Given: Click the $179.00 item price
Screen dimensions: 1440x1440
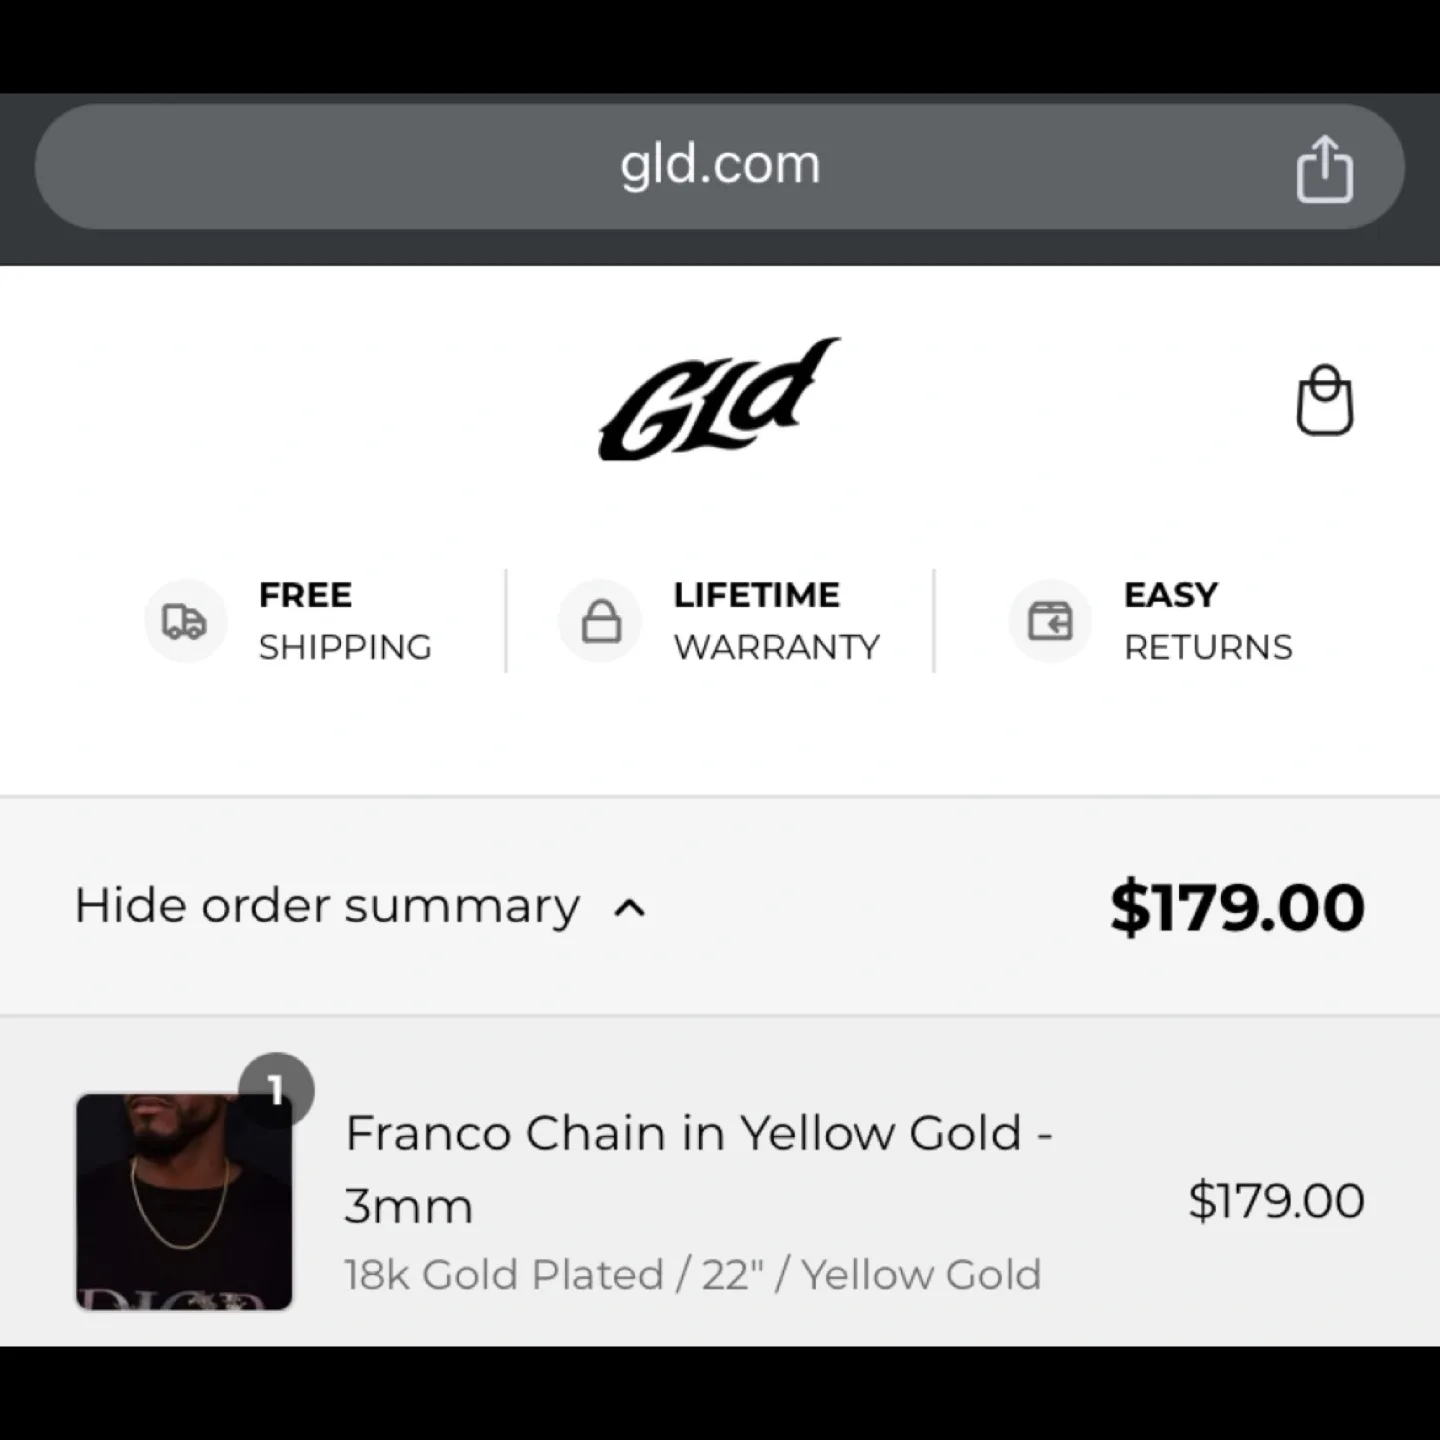Looking at the screenshot, I should click(x=1276, y=1200).
